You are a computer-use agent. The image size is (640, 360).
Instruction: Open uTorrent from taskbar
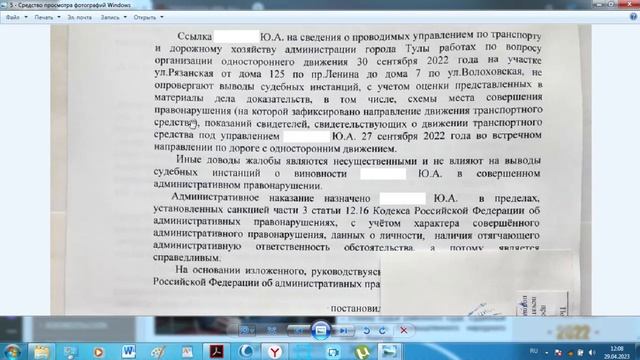click(x=363, y=352)
